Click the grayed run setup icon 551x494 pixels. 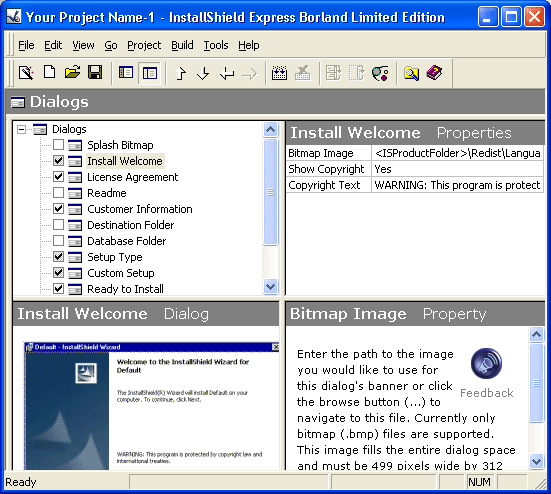[x=333, y=73]
